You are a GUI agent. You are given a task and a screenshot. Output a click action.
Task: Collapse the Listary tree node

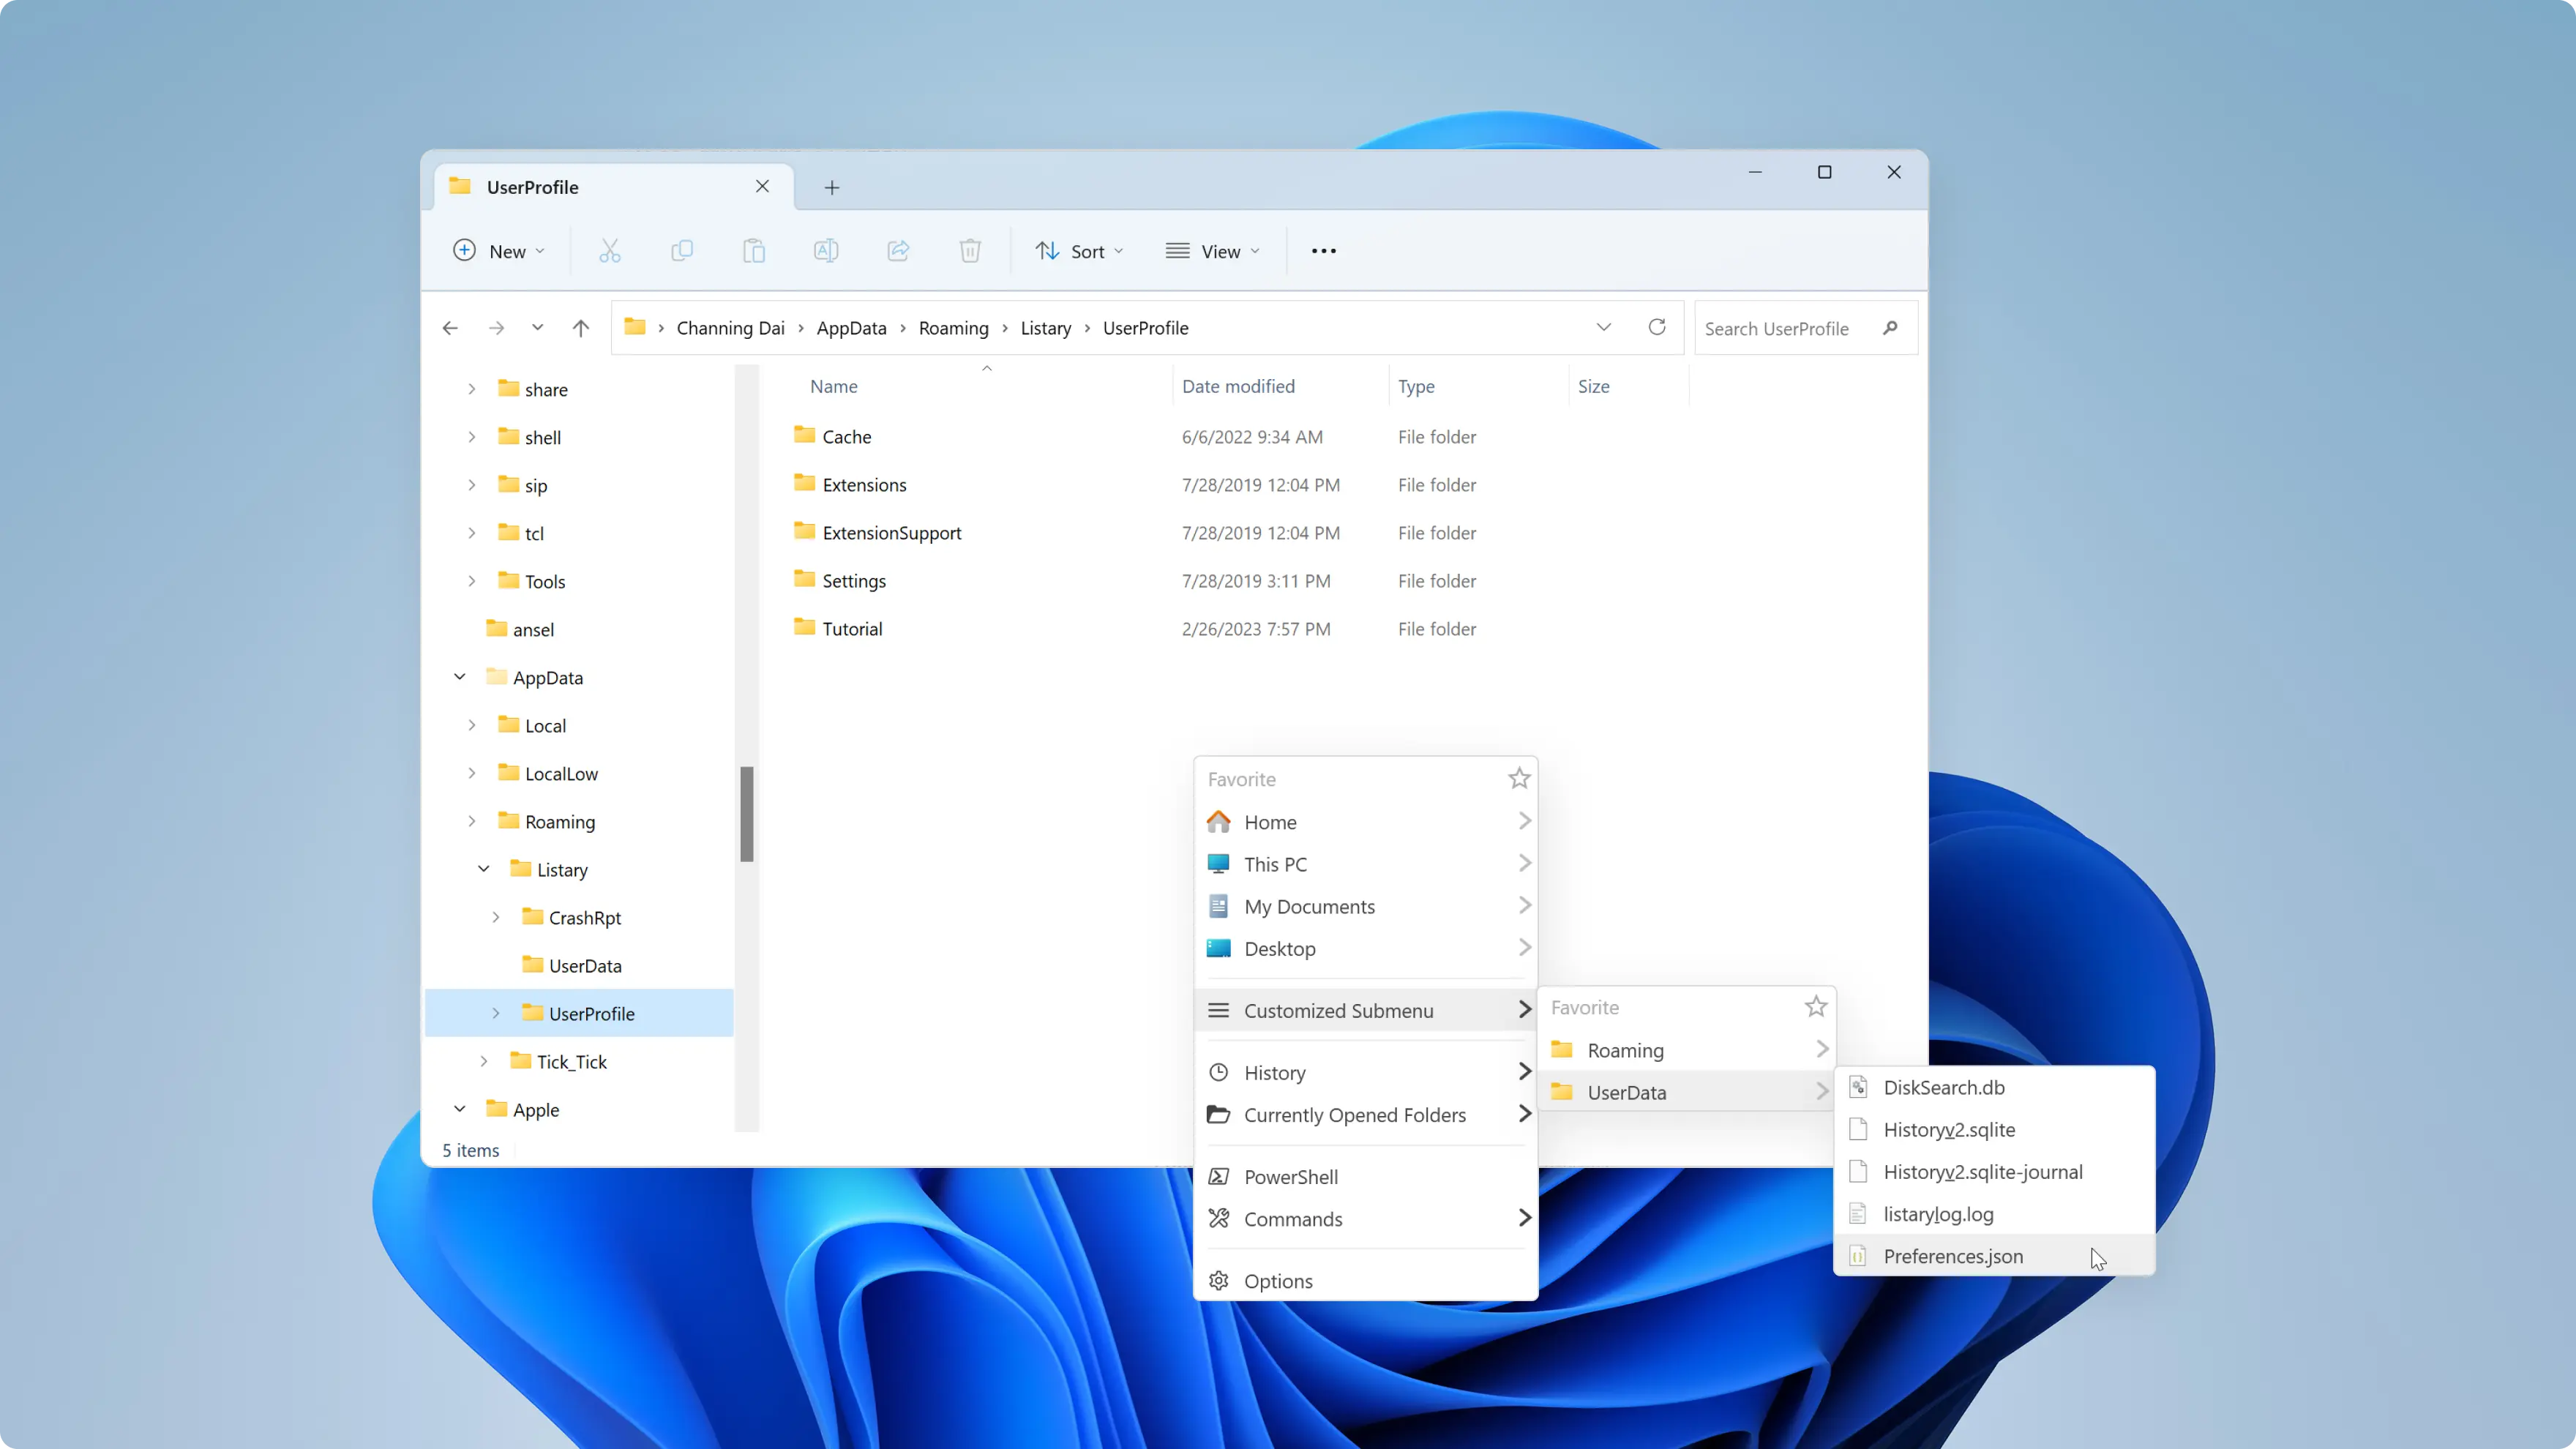pyautogui.click(x=484, y=869)
